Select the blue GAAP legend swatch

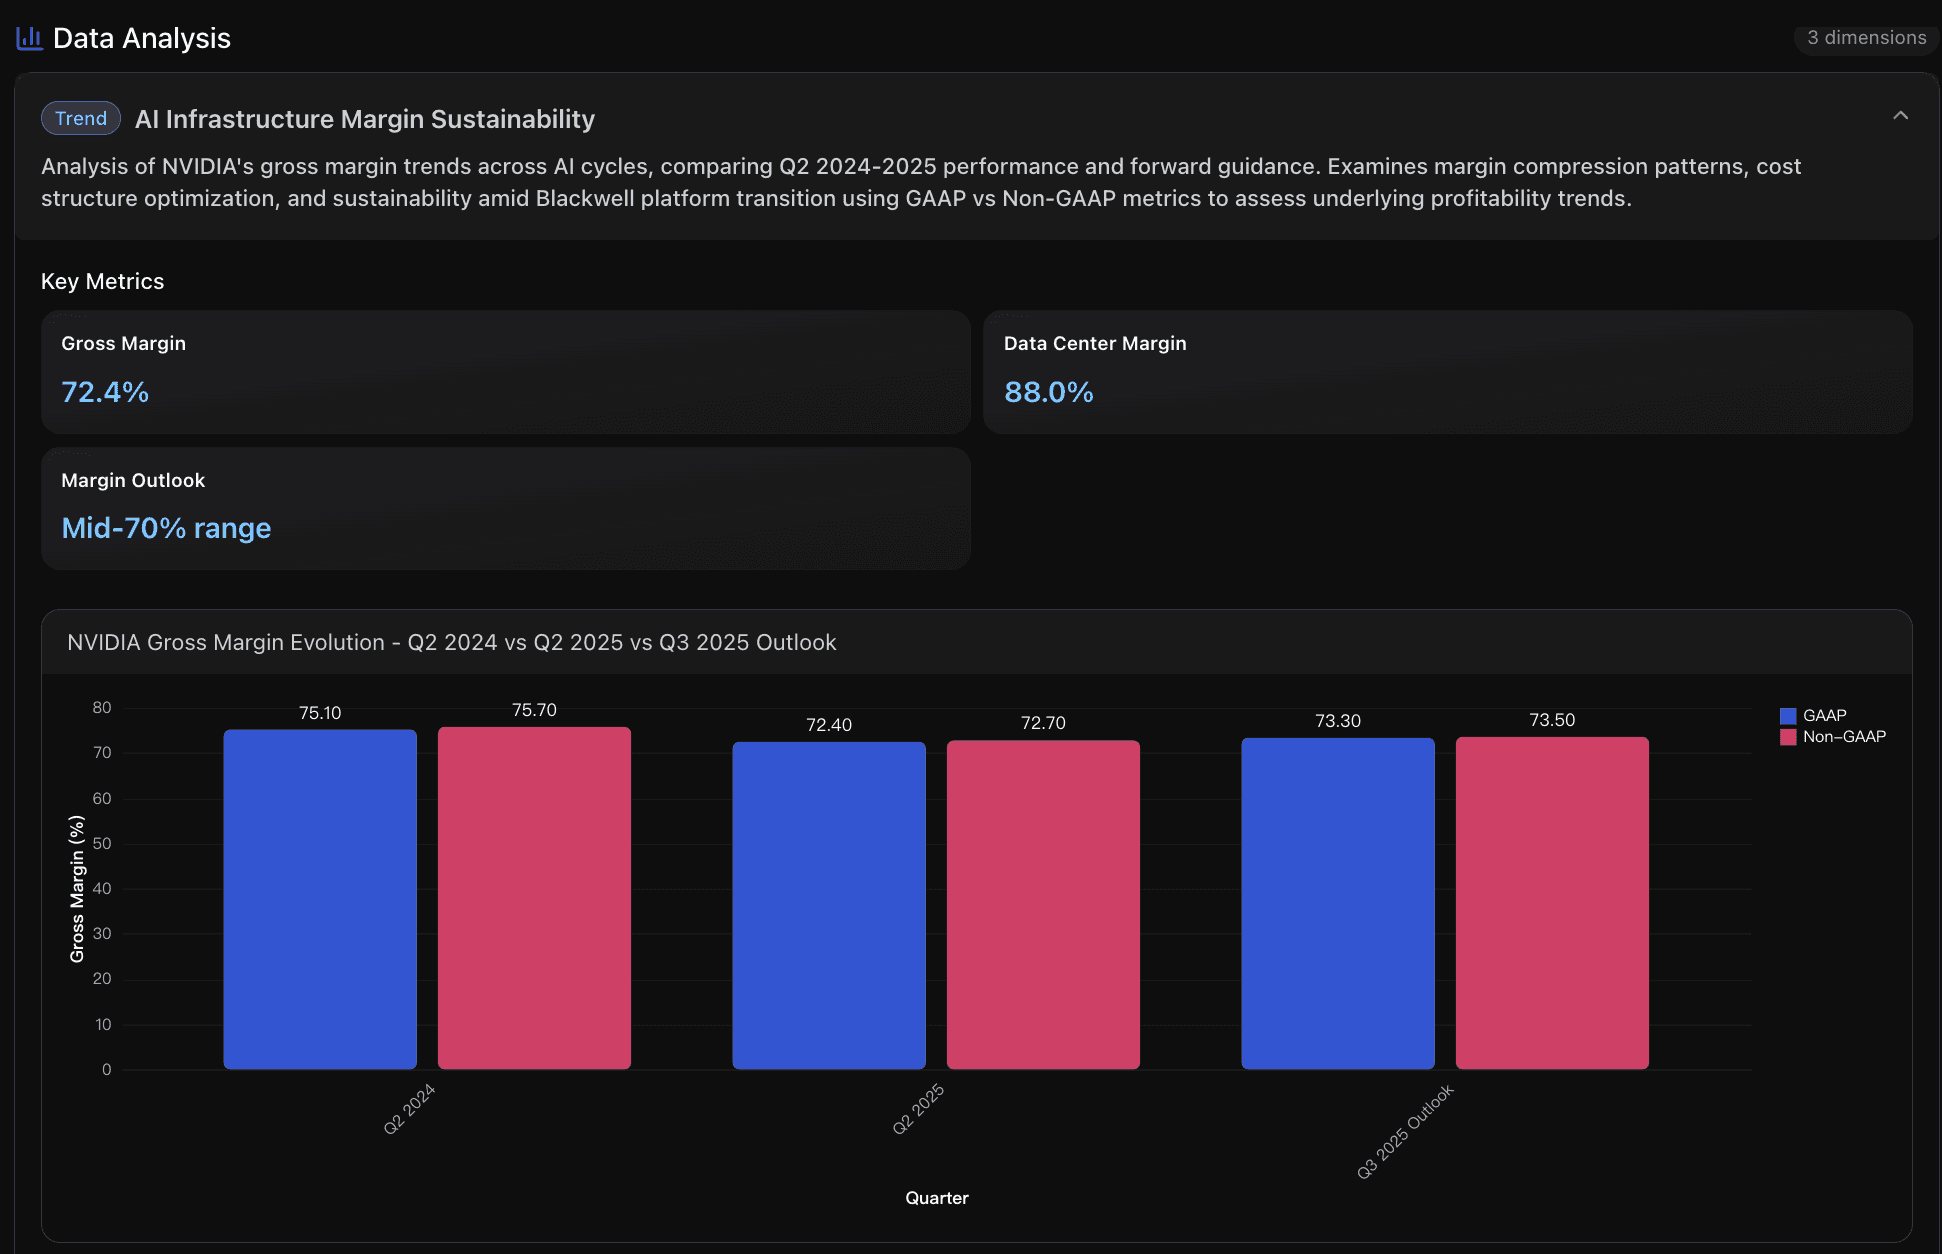click(1787, 715)
